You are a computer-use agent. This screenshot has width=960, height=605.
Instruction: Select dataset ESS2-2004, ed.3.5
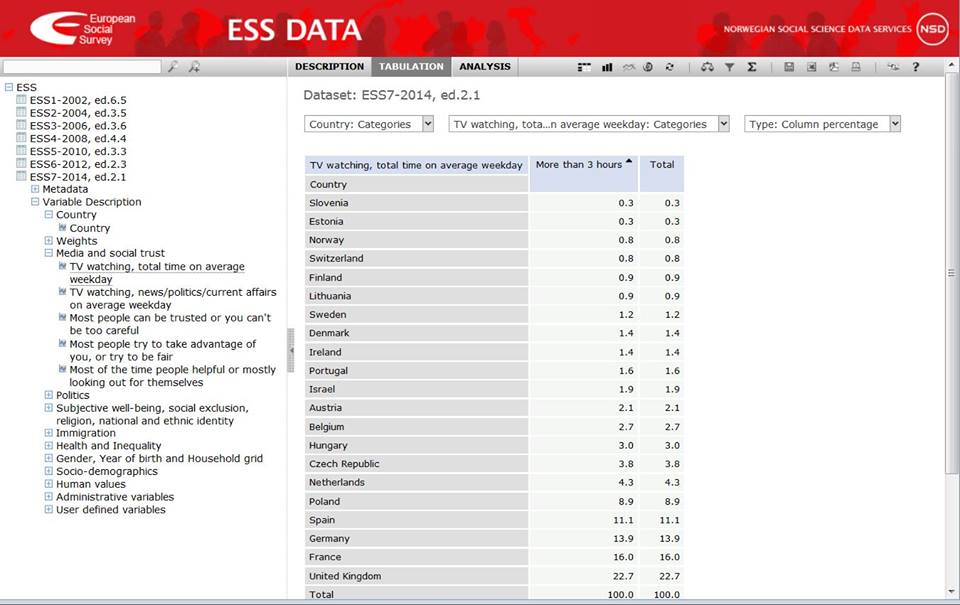(78, 113)
